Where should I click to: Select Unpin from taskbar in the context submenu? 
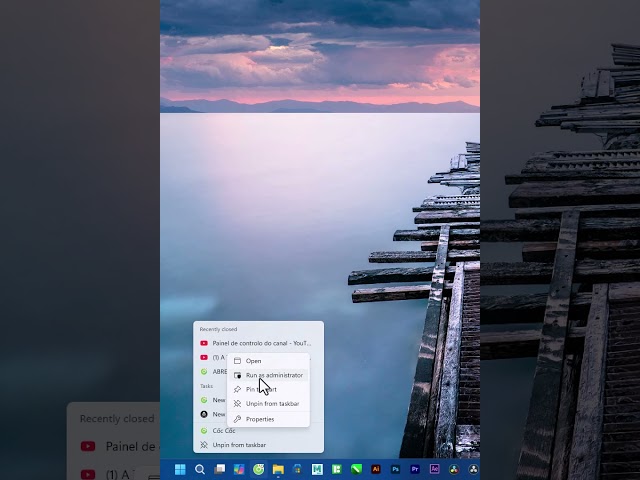click(x=268, y=404)
